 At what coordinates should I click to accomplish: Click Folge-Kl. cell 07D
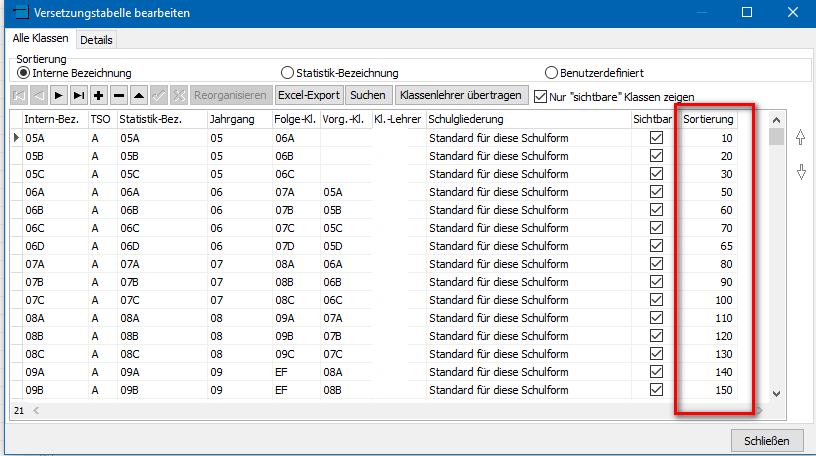coord(296,246)
